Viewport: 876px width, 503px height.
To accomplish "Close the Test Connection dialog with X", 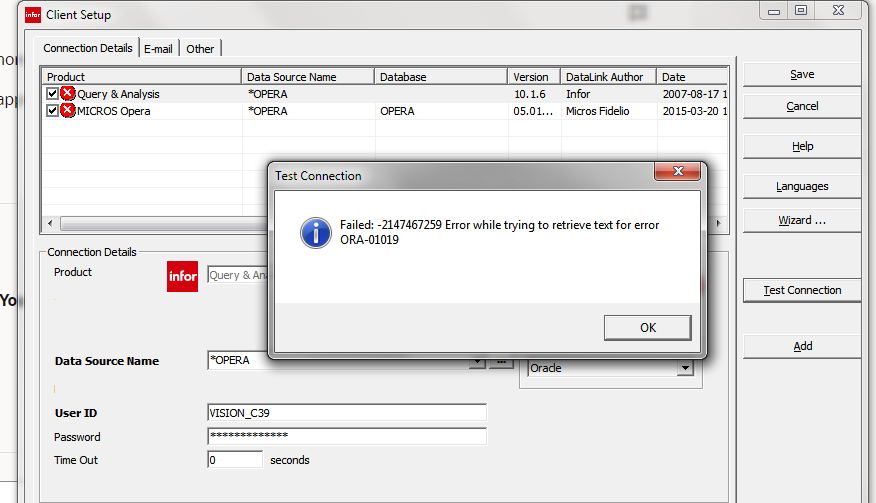I will pos(677,174).
